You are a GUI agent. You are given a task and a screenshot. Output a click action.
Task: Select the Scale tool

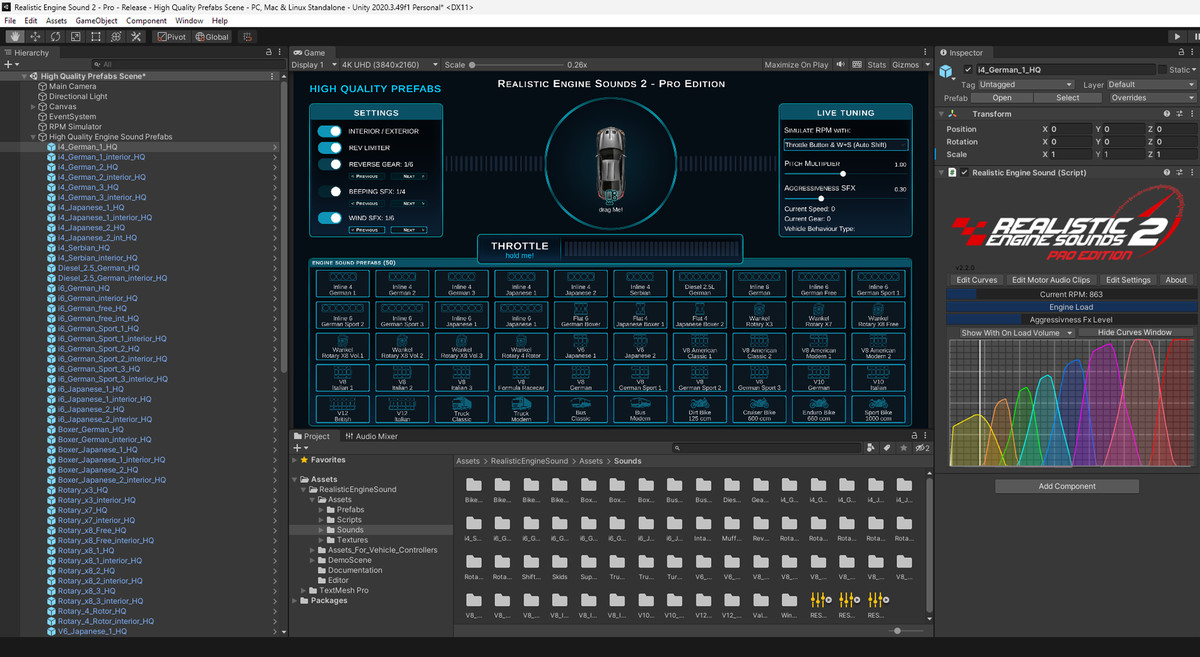75,36
